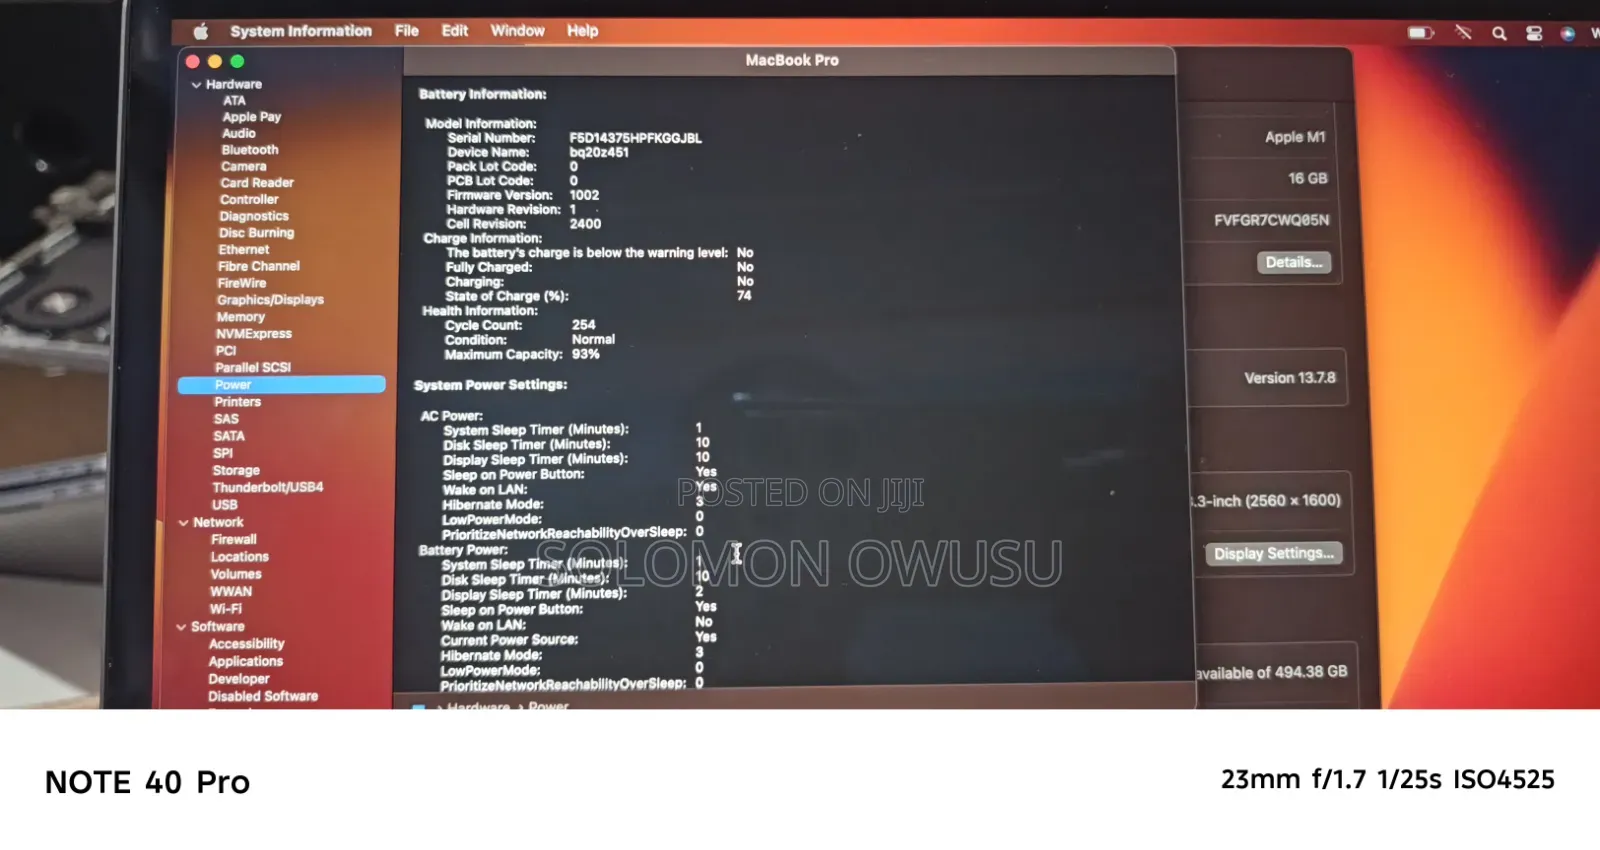
Task: Select Wi-Fi under Network
Action: coord(226,609)
